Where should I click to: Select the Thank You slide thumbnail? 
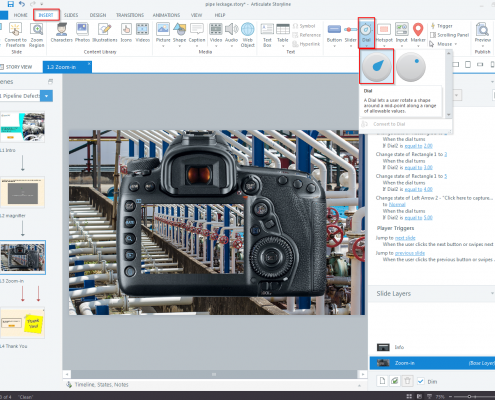22,323
